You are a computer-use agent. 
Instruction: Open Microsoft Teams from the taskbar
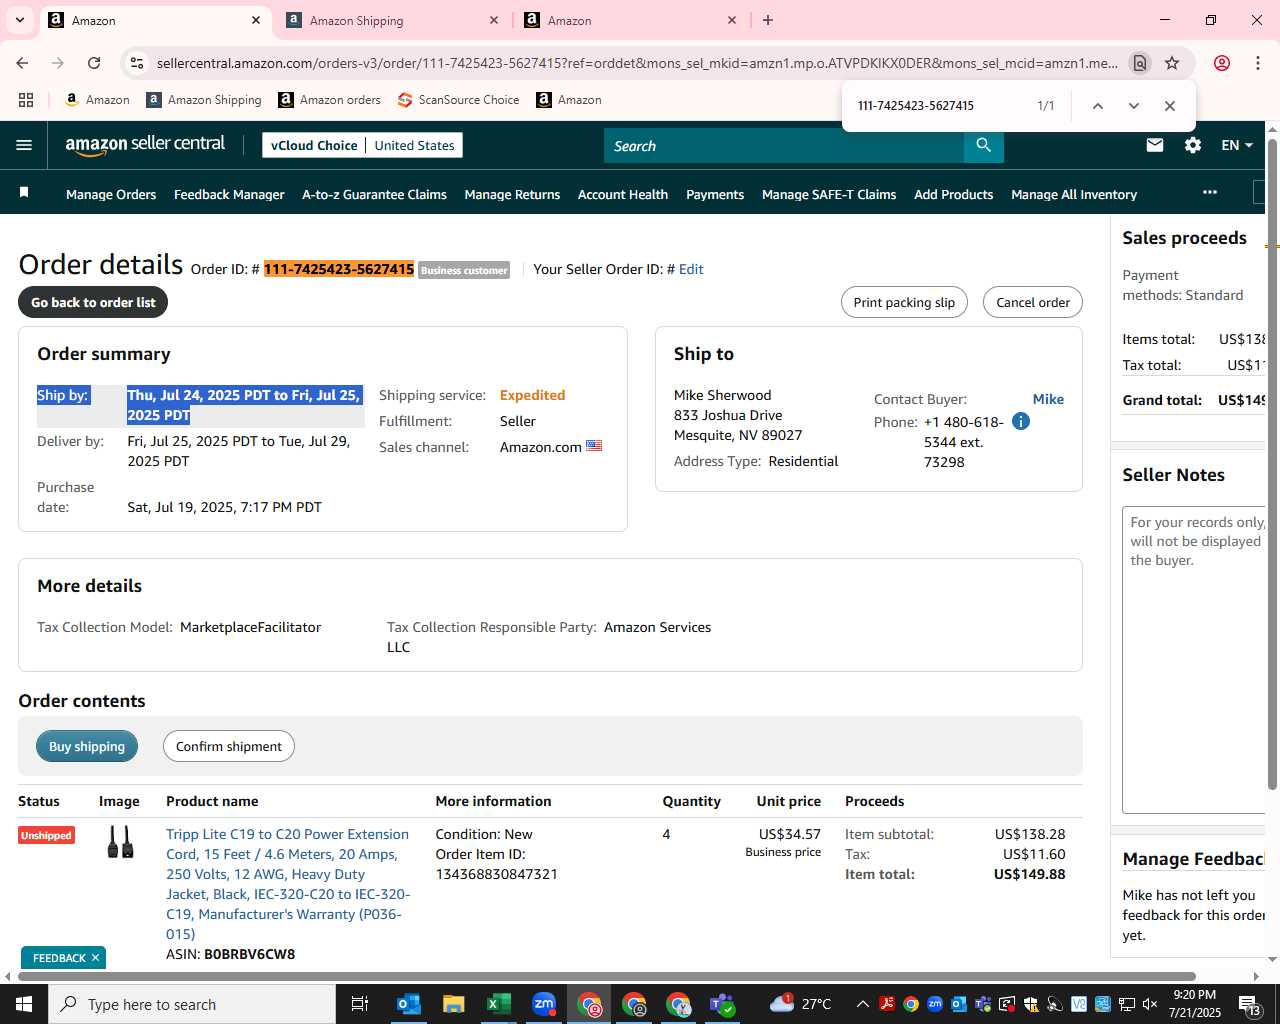[x=723, y=1004]
